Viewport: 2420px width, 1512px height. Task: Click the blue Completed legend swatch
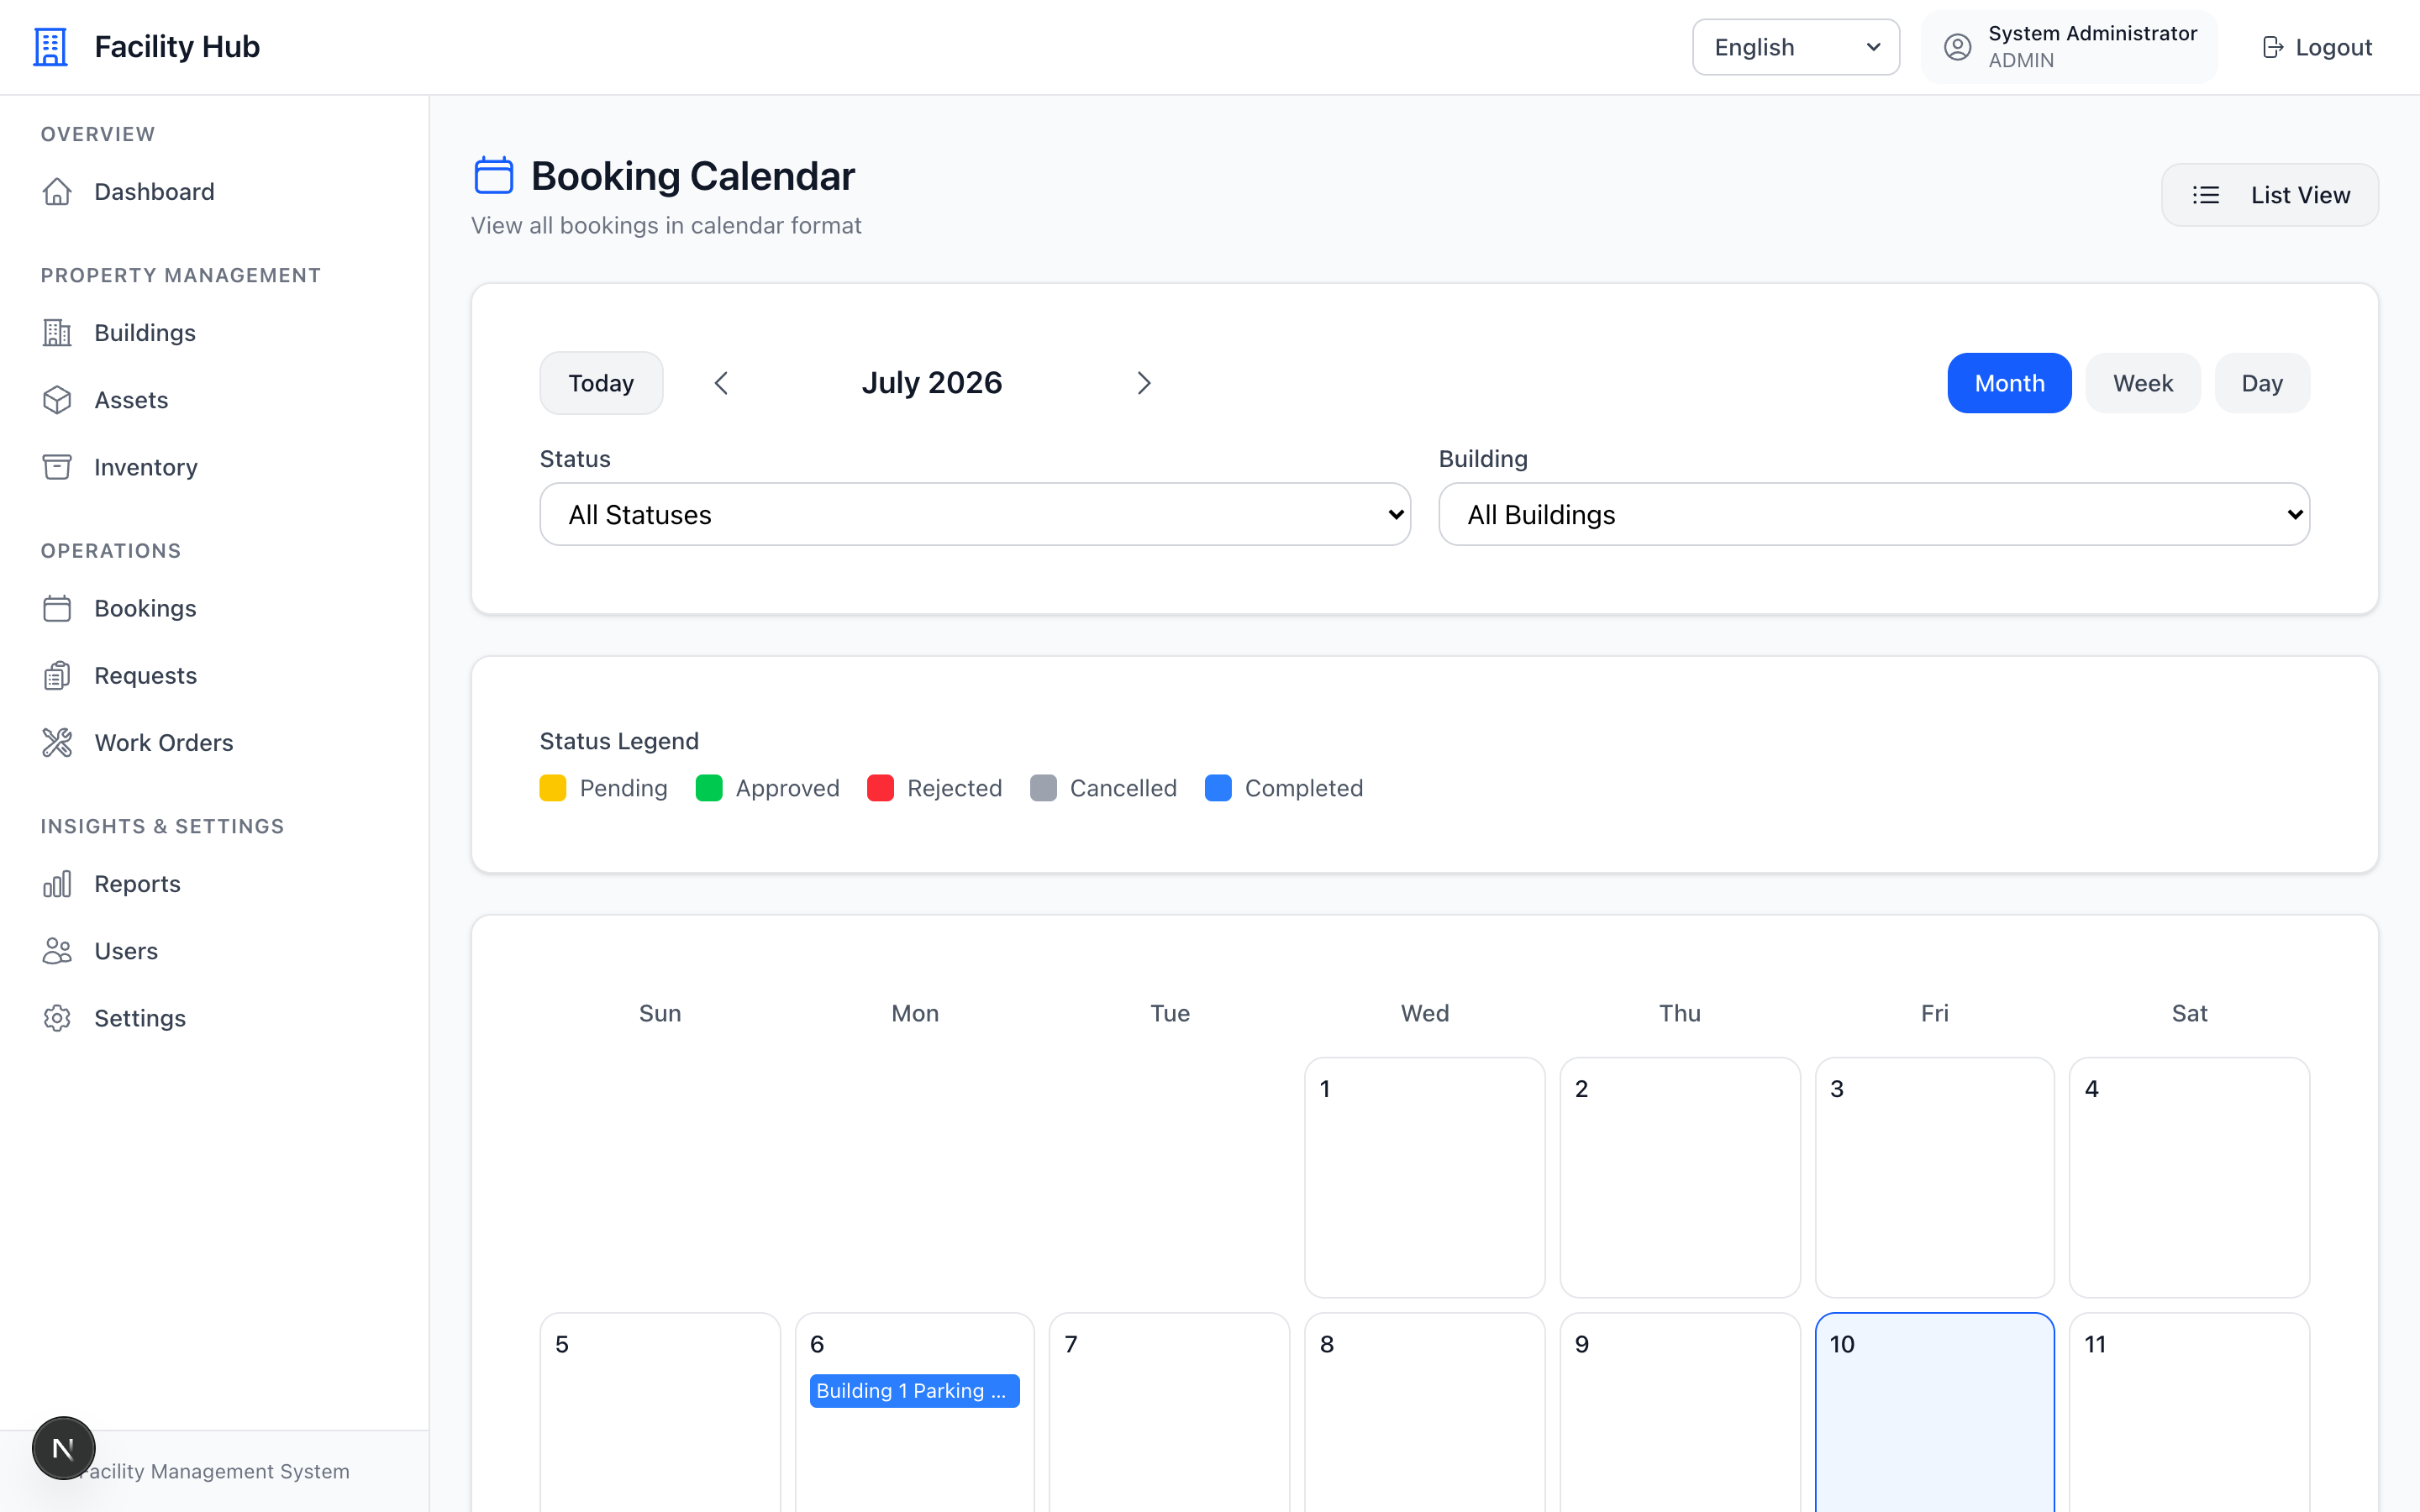tap(1218, 788)
